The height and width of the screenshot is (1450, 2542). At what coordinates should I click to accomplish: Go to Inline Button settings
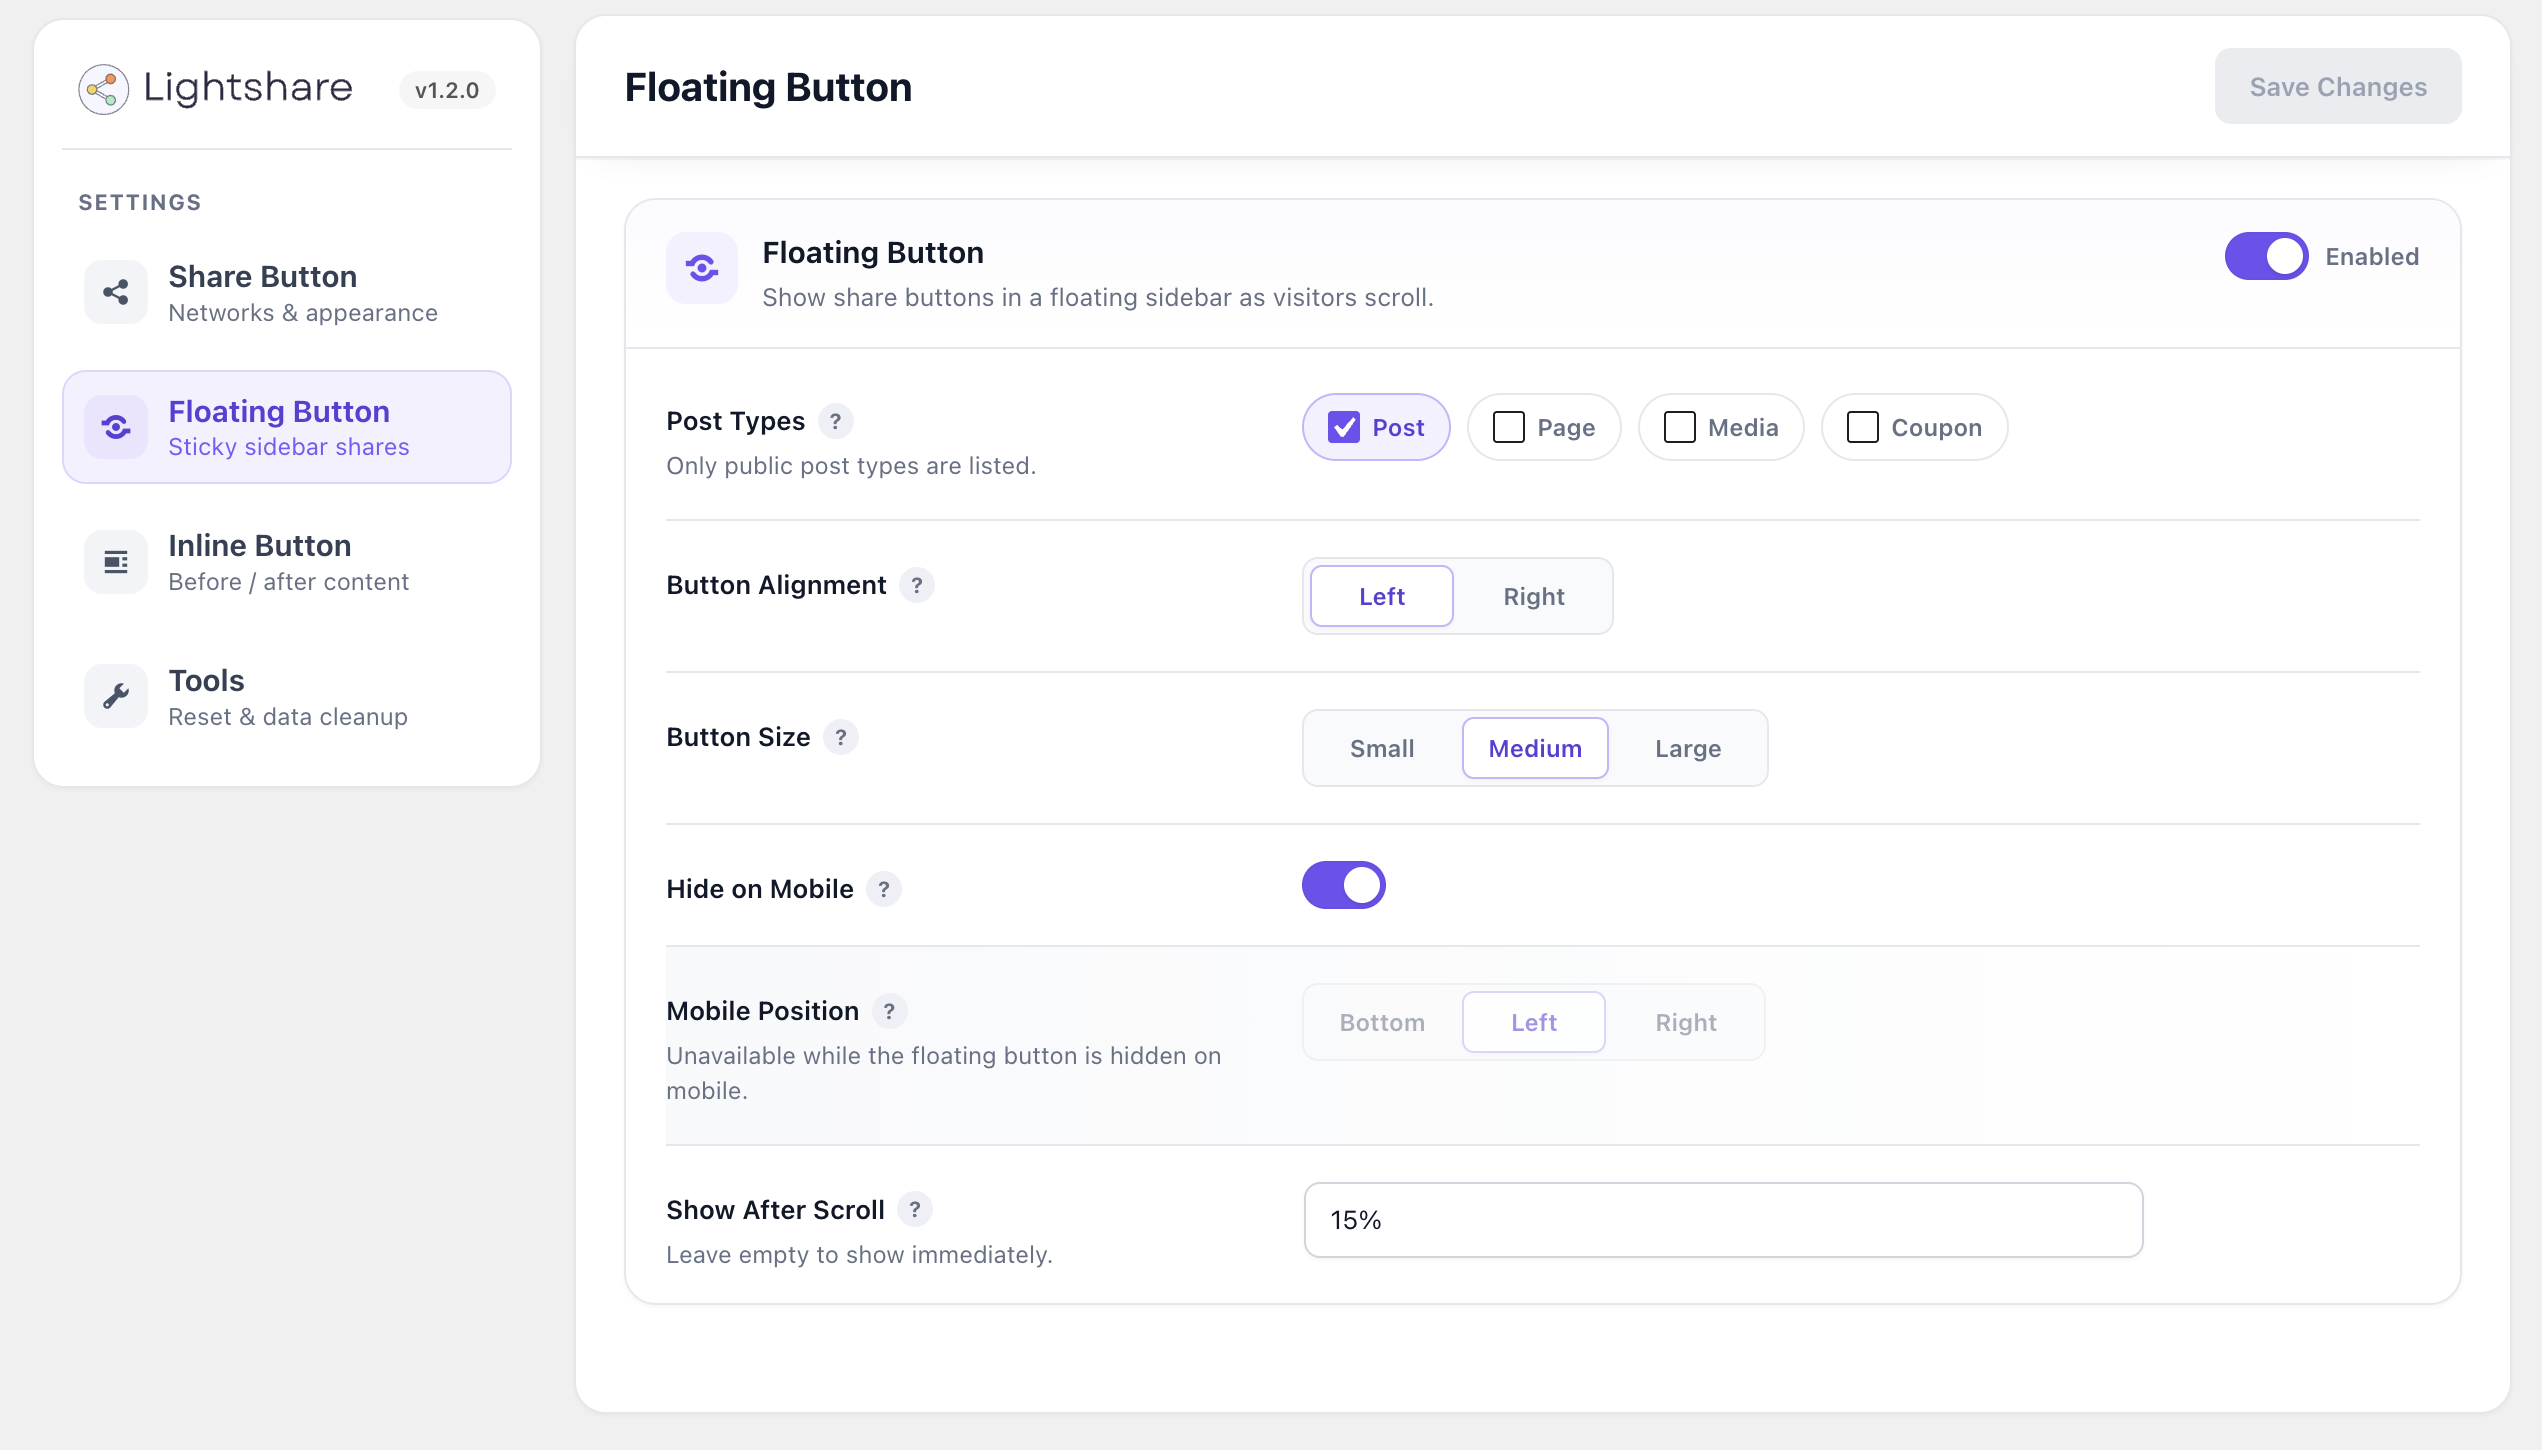pyautogui.click(x=287, y=562)
